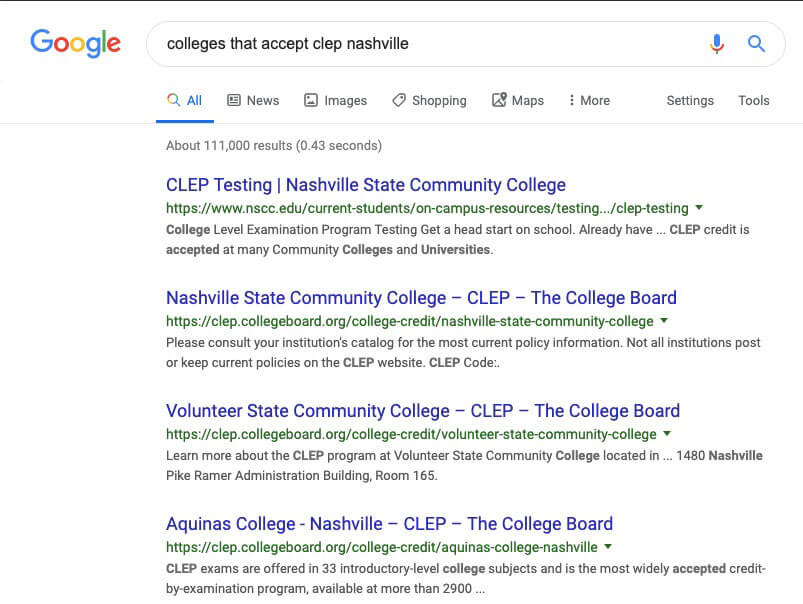Expand the More menu with three dots

[x=589, y=100]
